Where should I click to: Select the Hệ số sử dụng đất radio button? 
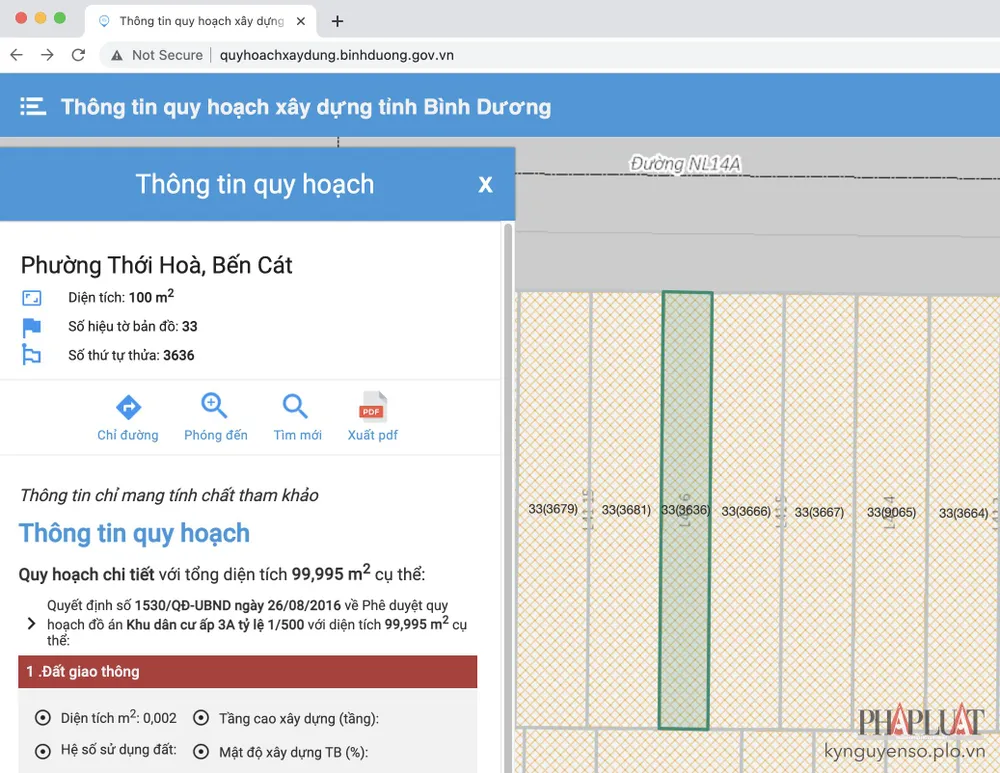[42, 751]
